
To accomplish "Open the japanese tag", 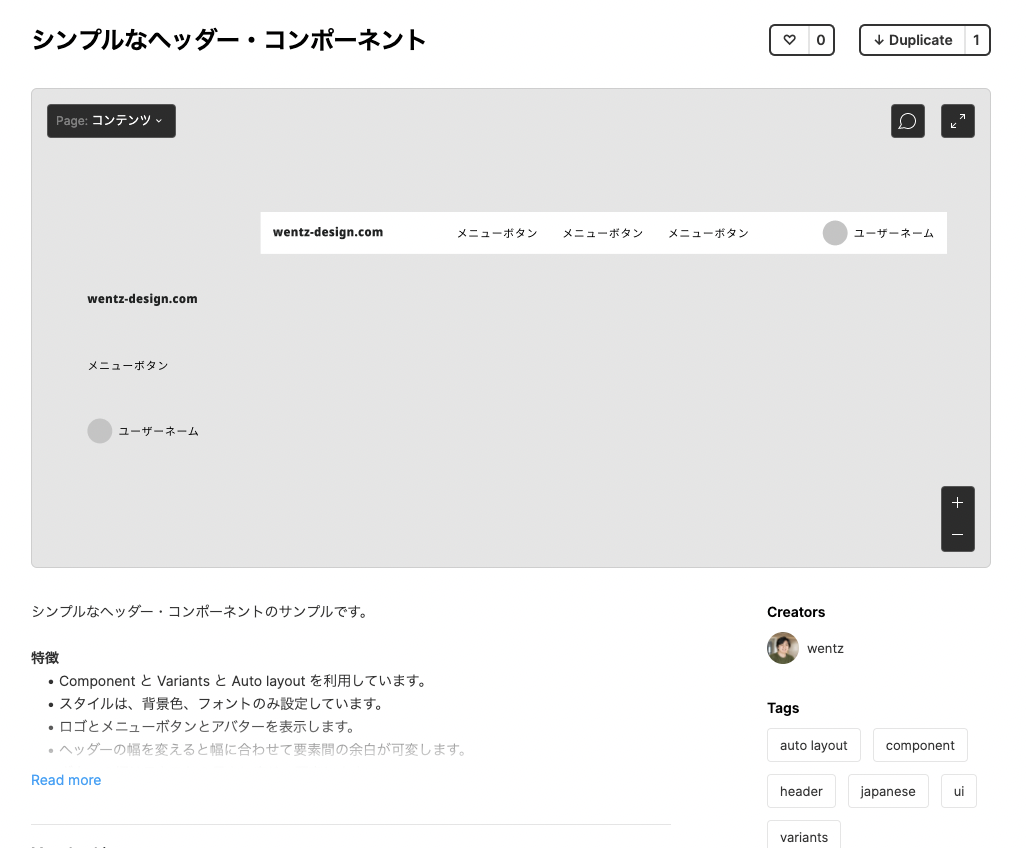I will tap(888, 790).
